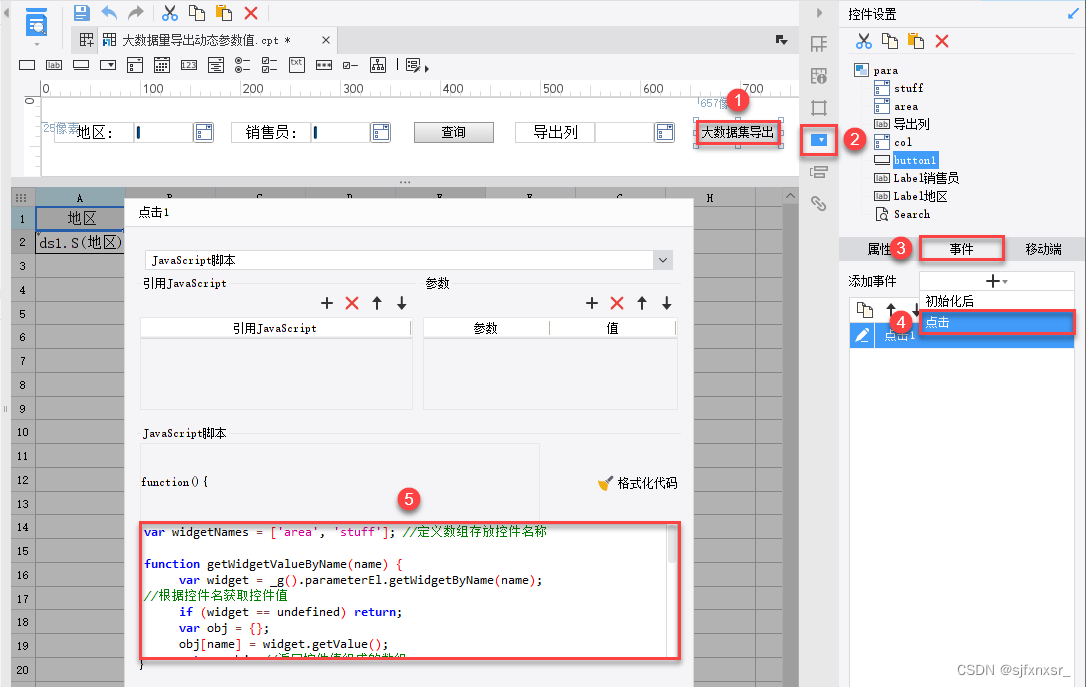Add a parameter with plus icon
1086x687 pixels.
[591, 303]
